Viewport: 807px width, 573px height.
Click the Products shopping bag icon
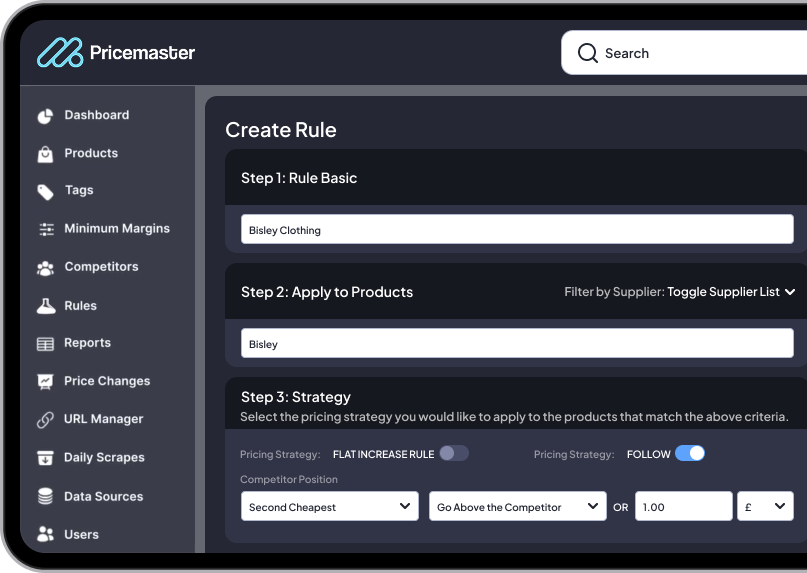coord(45,154)
